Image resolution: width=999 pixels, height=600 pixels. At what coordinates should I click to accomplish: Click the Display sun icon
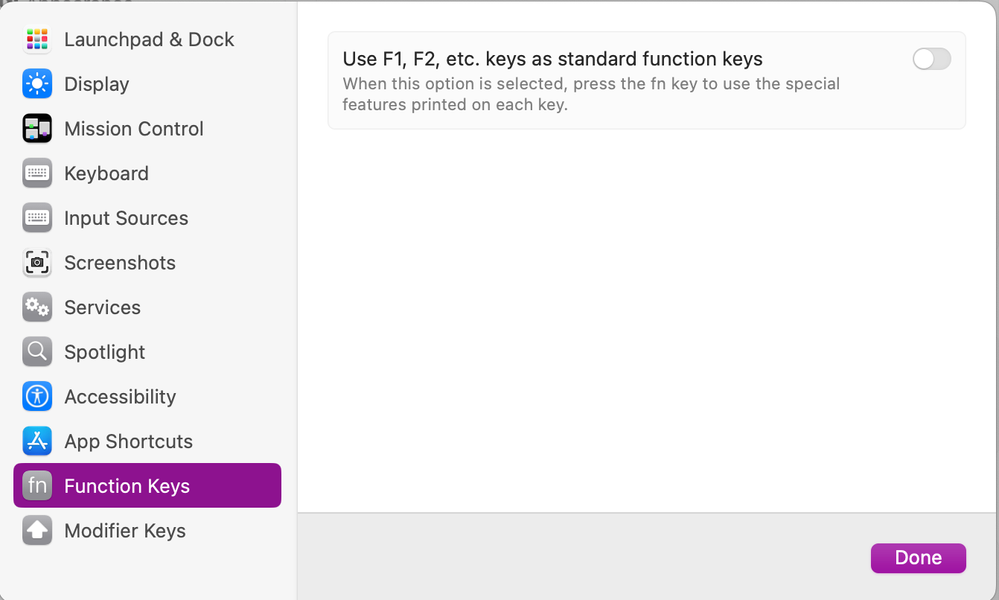coord(37,84)
